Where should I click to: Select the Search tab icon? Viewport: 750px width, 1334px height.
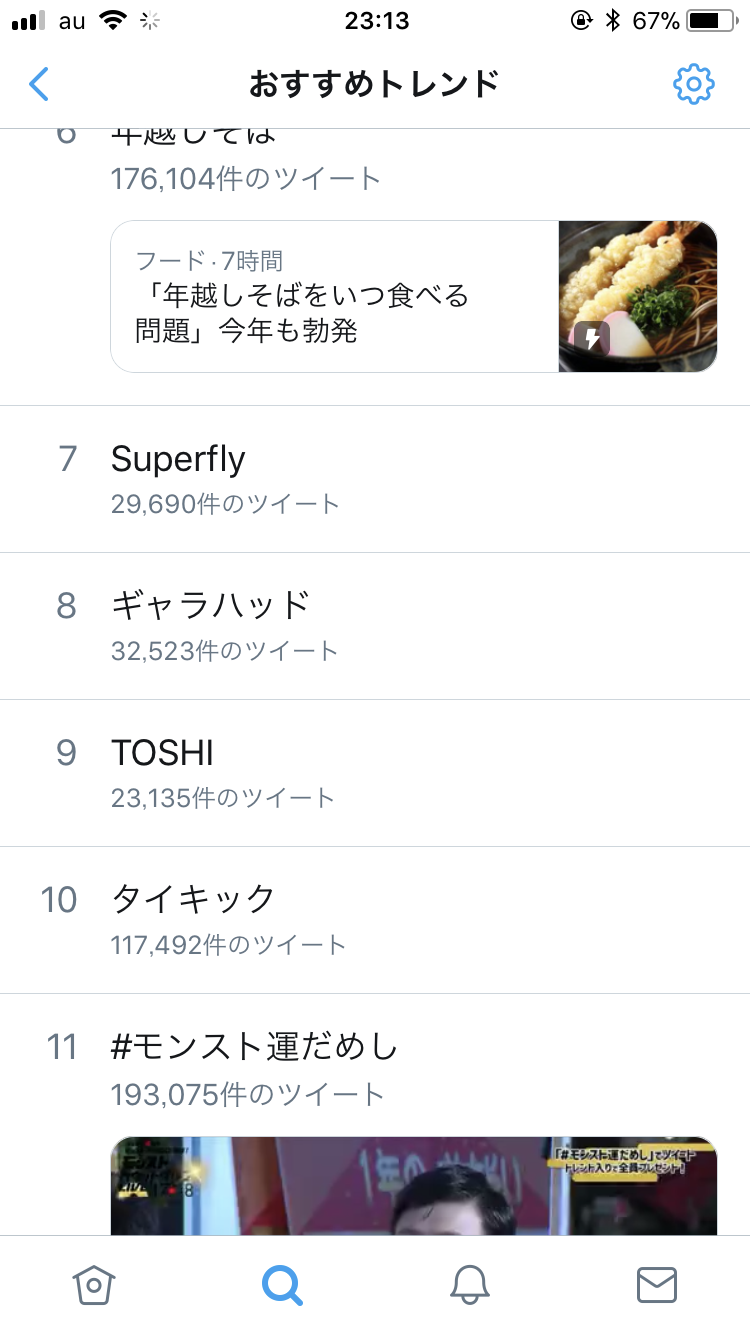coord(282,1284)
